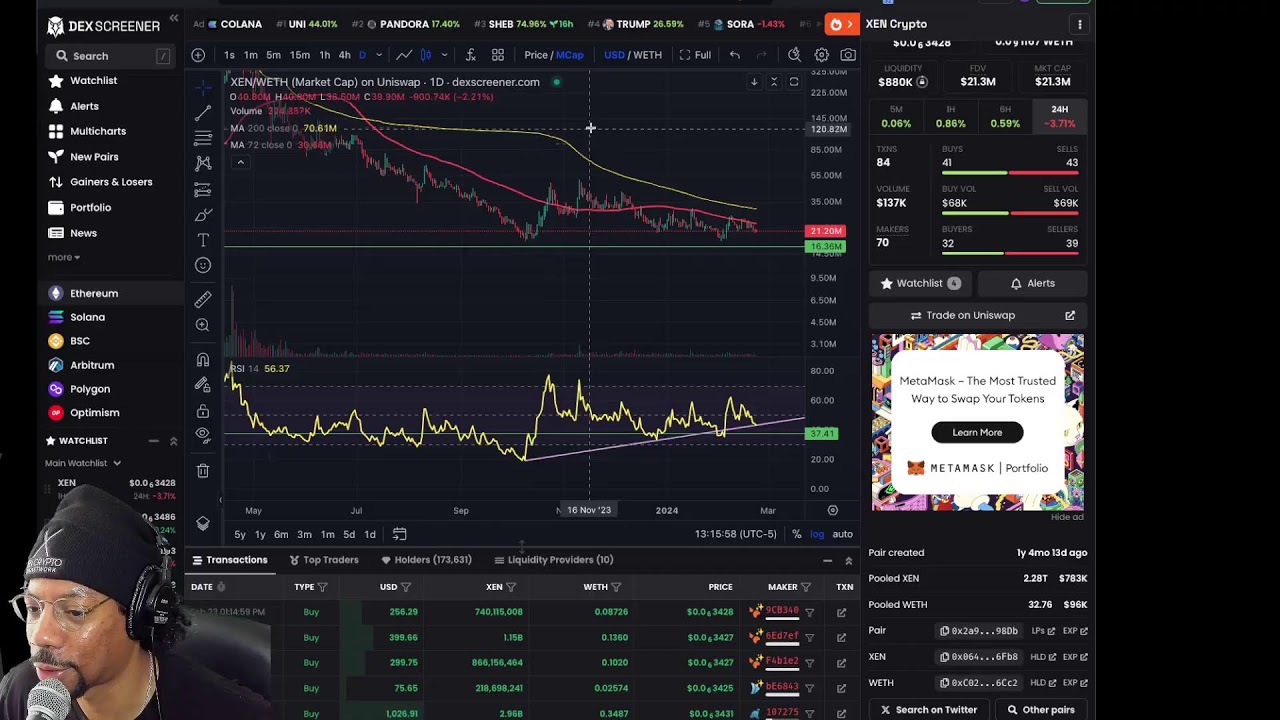The height and width of the screenshot is (720, 1280).
Task: Set the chart range to 5y
Action: [240, 535]
